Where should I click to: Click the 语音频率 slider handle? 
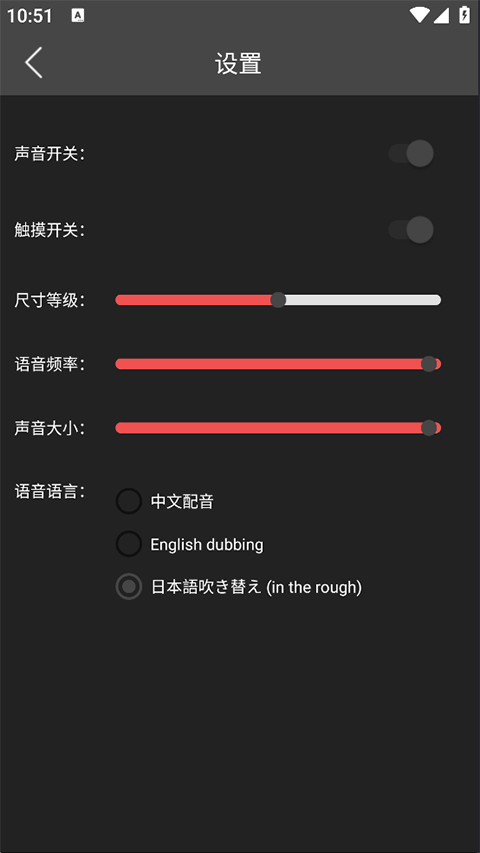coord(429,364)
